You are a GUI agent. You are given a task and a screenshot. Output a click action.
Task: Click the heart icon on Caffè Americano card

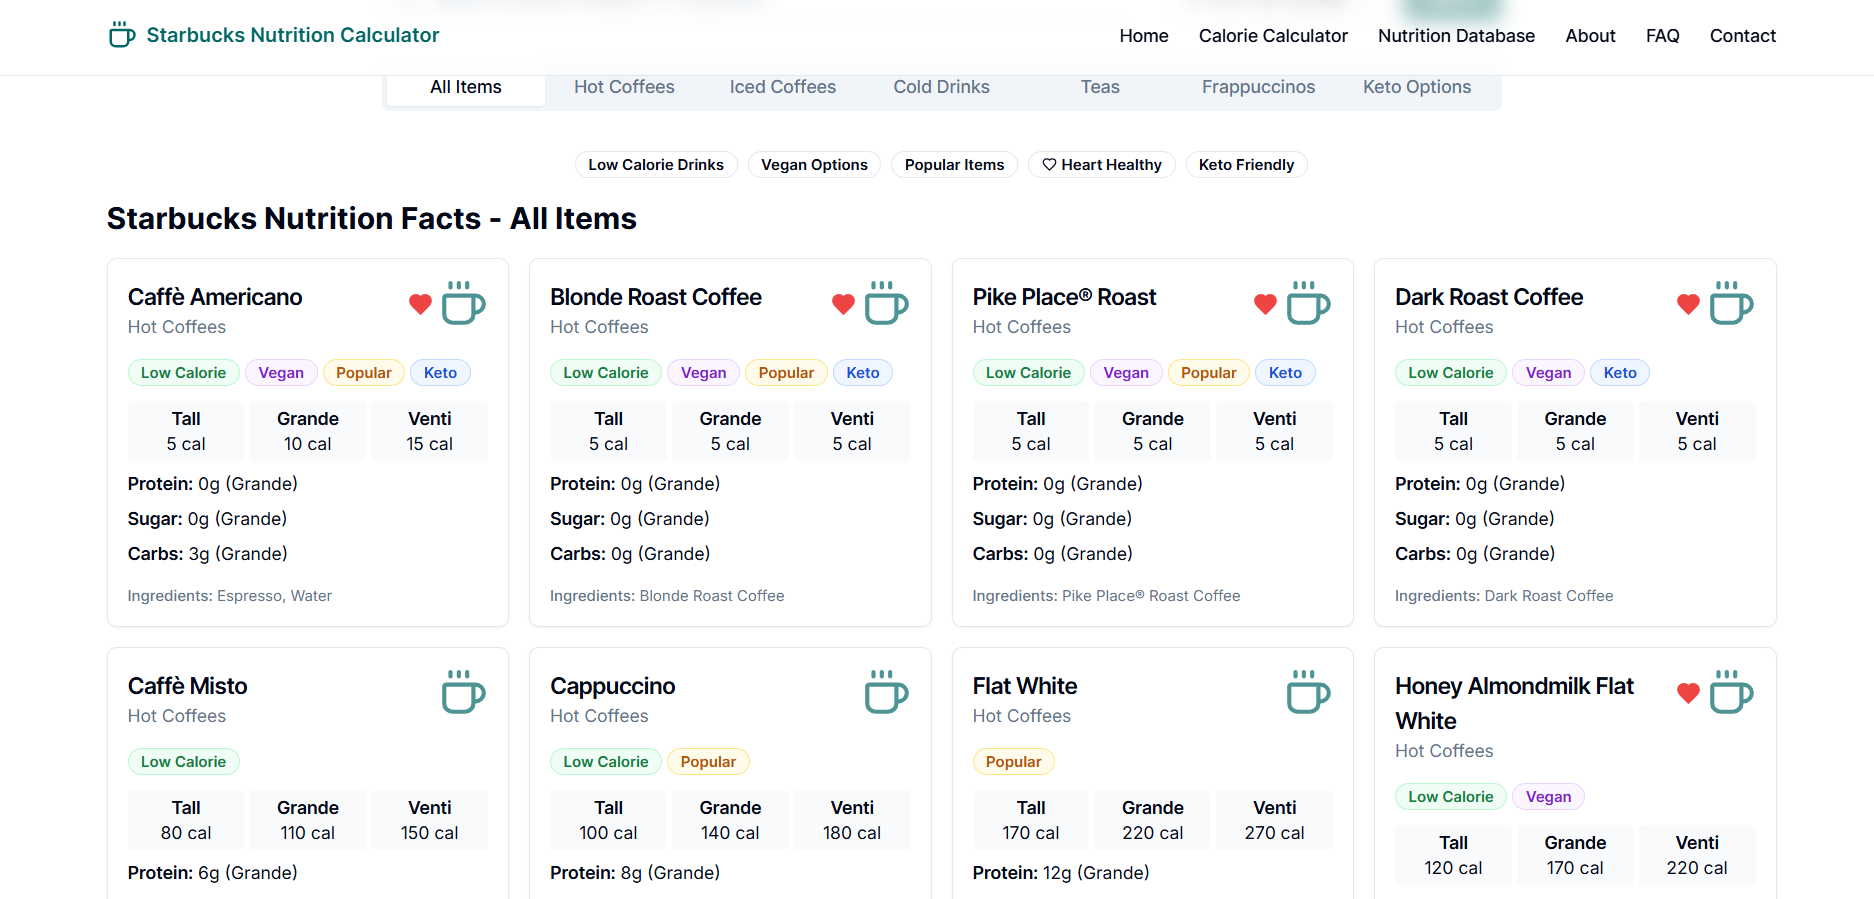pyautogui.click(x=420, y=304)
